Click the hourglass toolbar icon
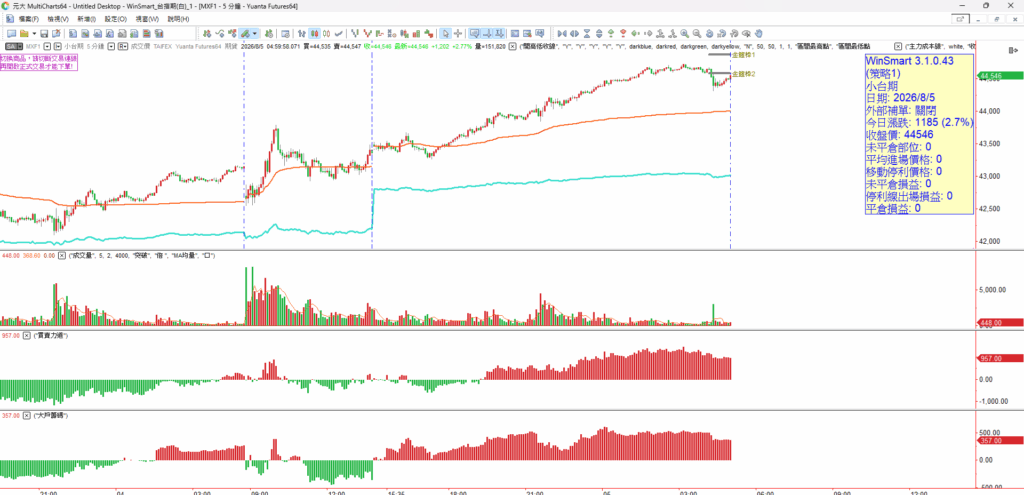This screenshot has width=1024, height=495. [587, 33]
